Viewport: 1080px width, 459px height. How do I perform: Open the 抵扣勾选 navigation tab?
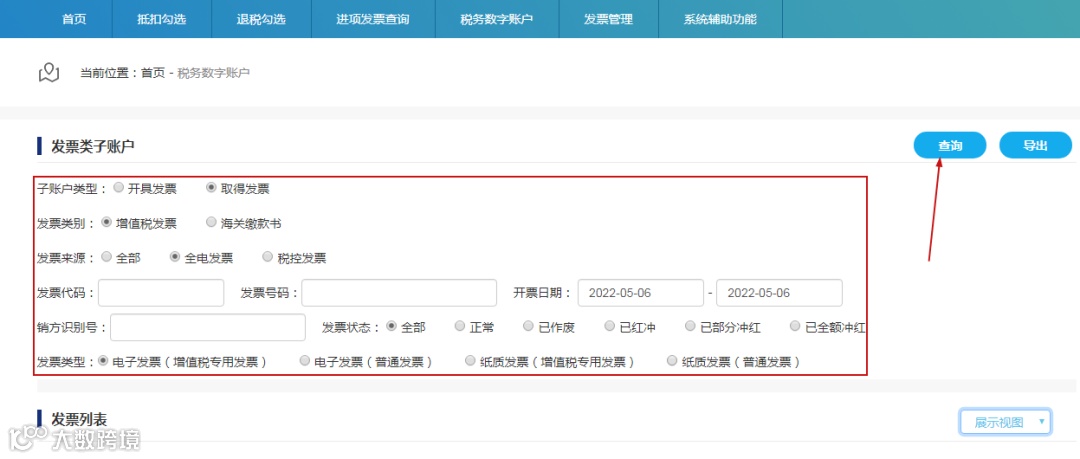tap(162, 19)
